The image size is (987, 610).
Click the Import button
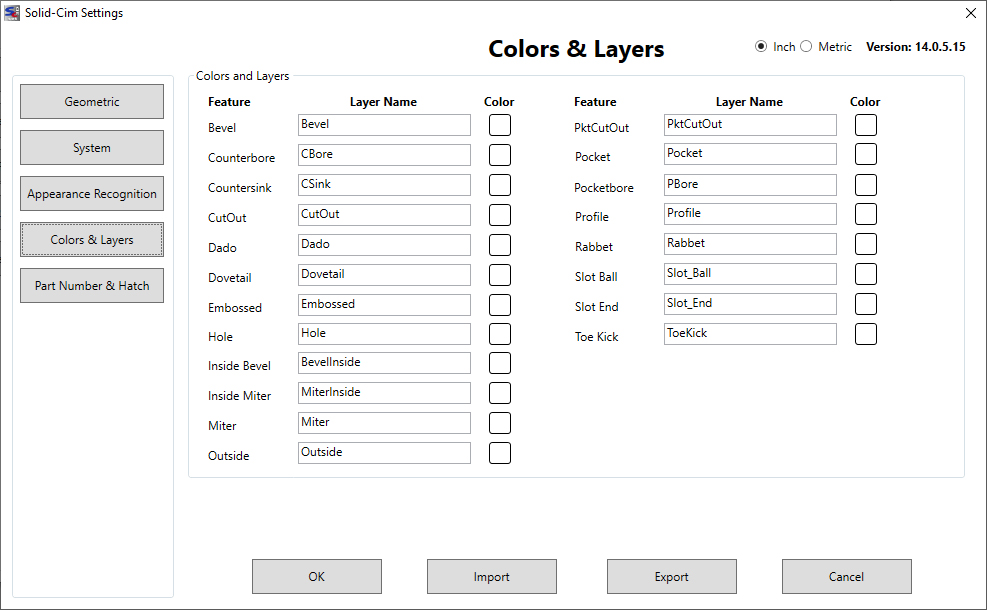pos(492,577)
